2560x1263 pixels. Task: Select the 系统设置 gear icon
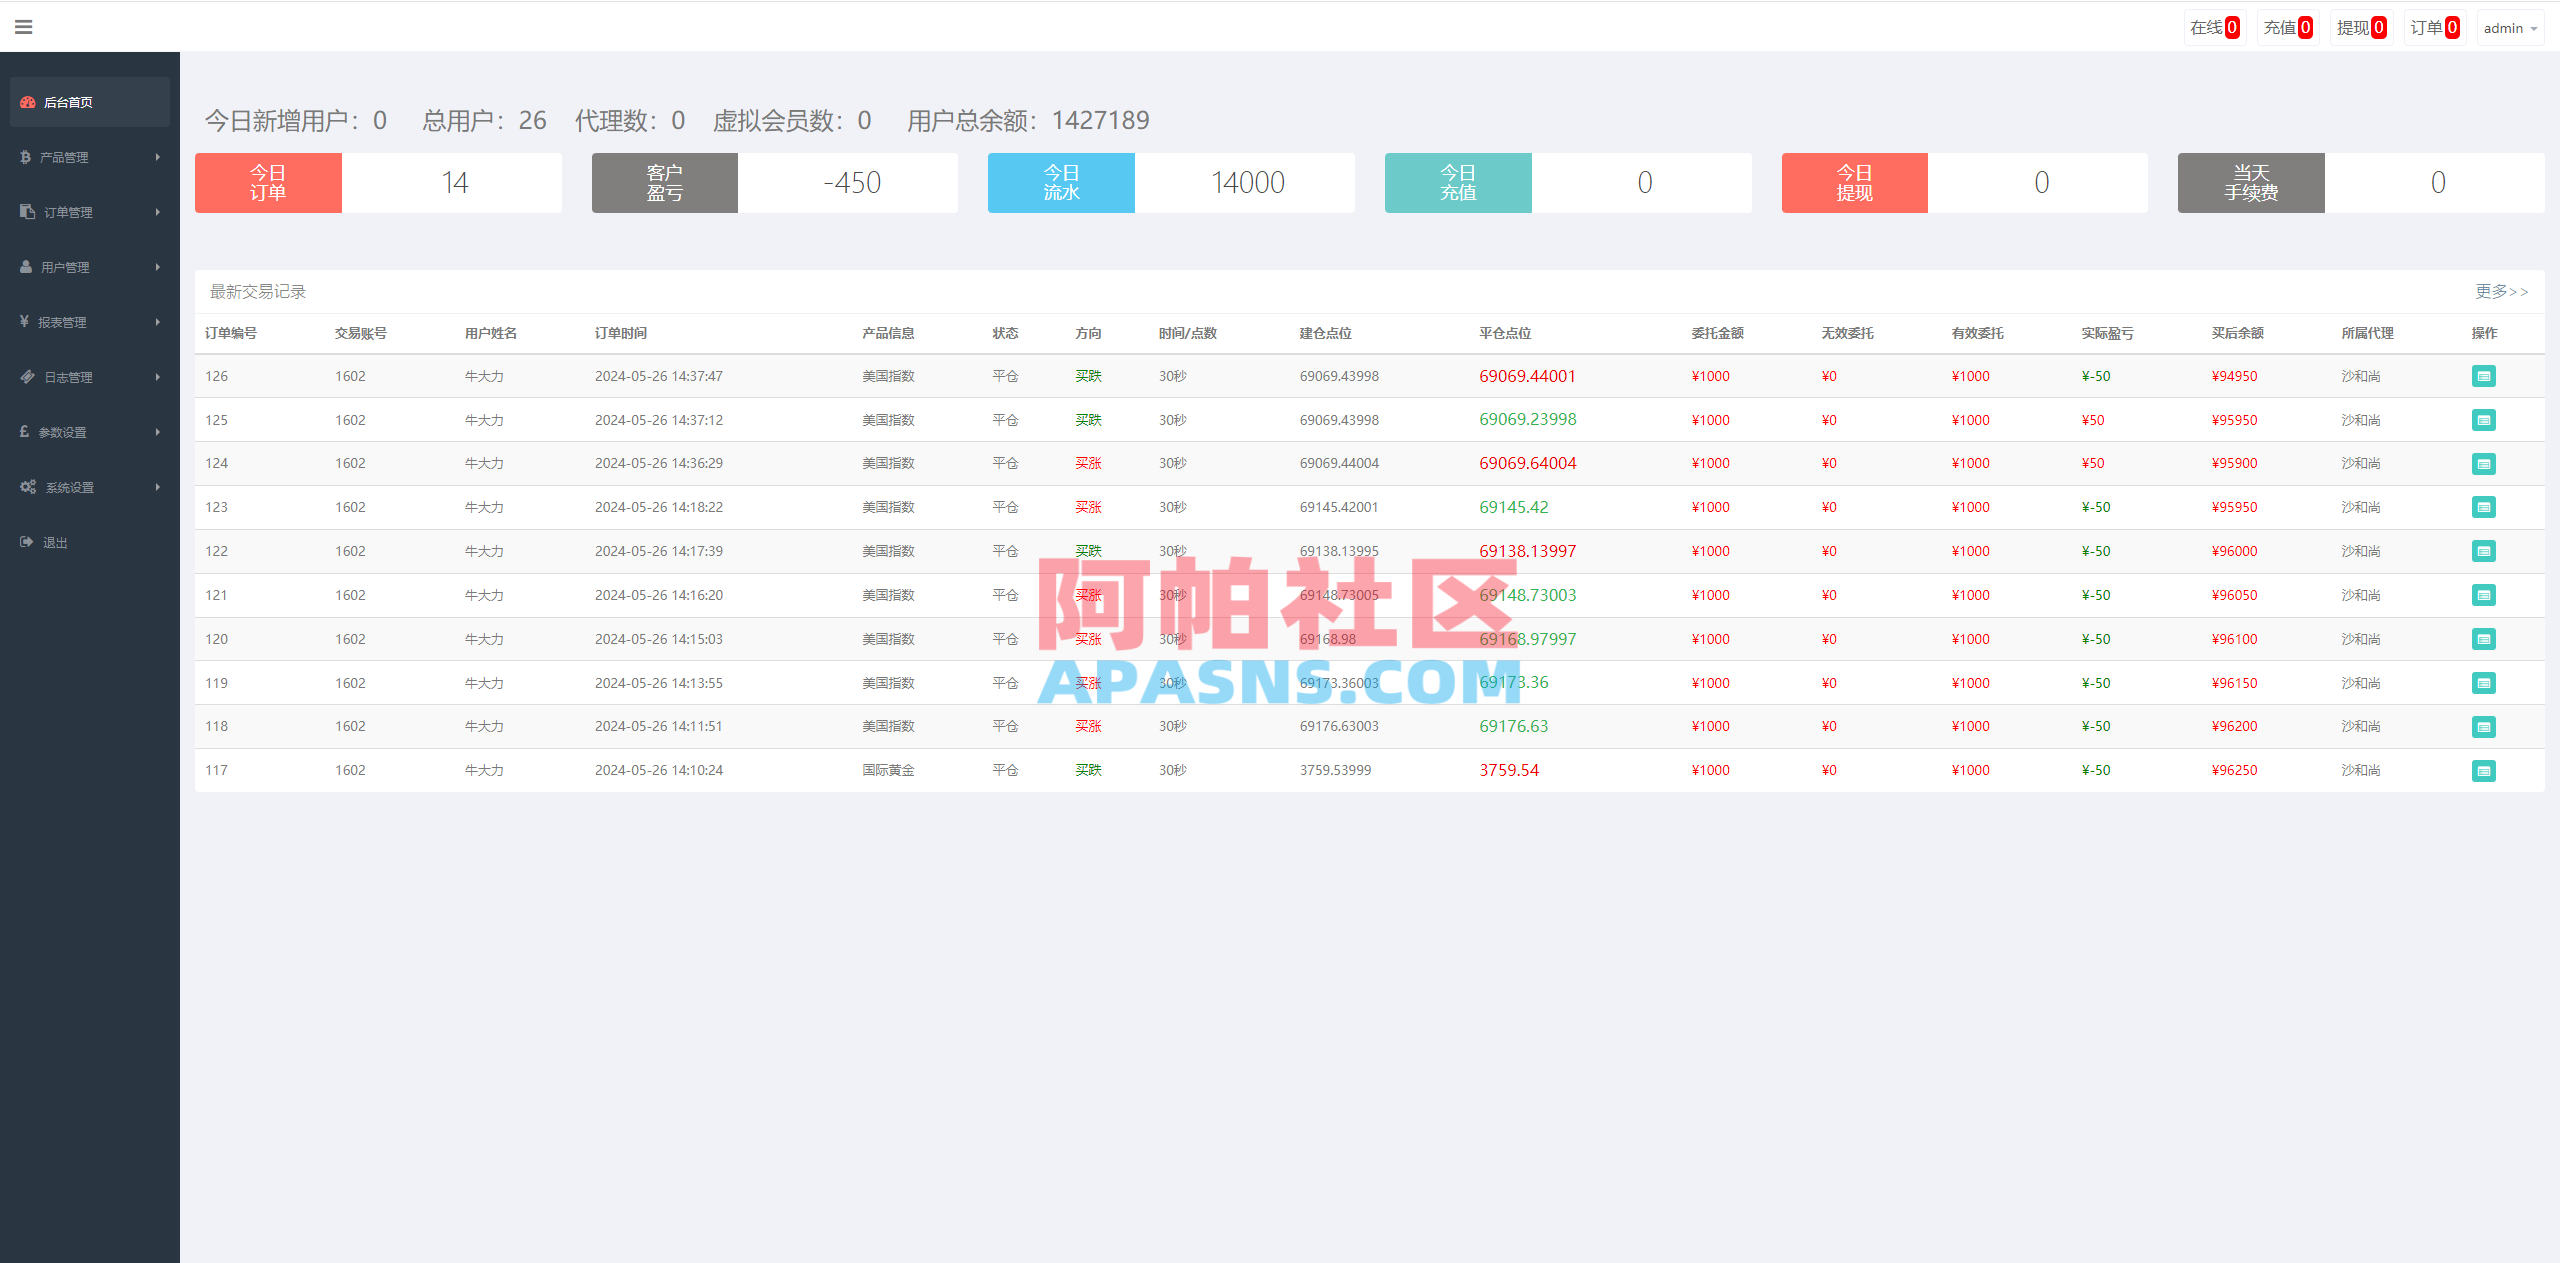[x=28, y=487]
